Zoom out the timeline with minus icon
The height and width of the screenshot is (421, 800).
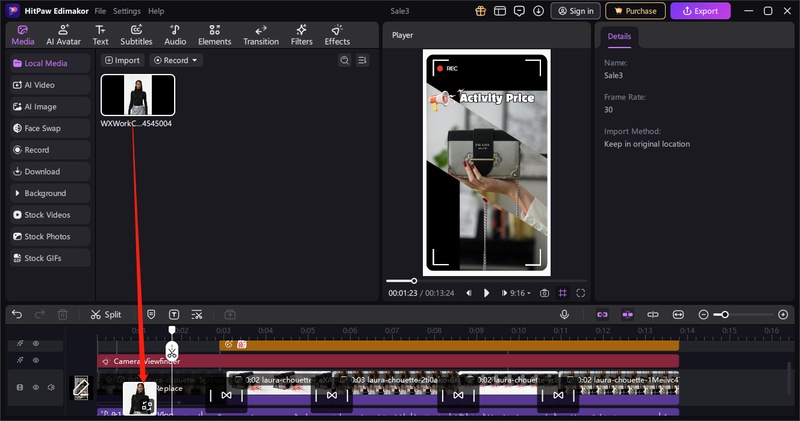click(x=703, y=315)
